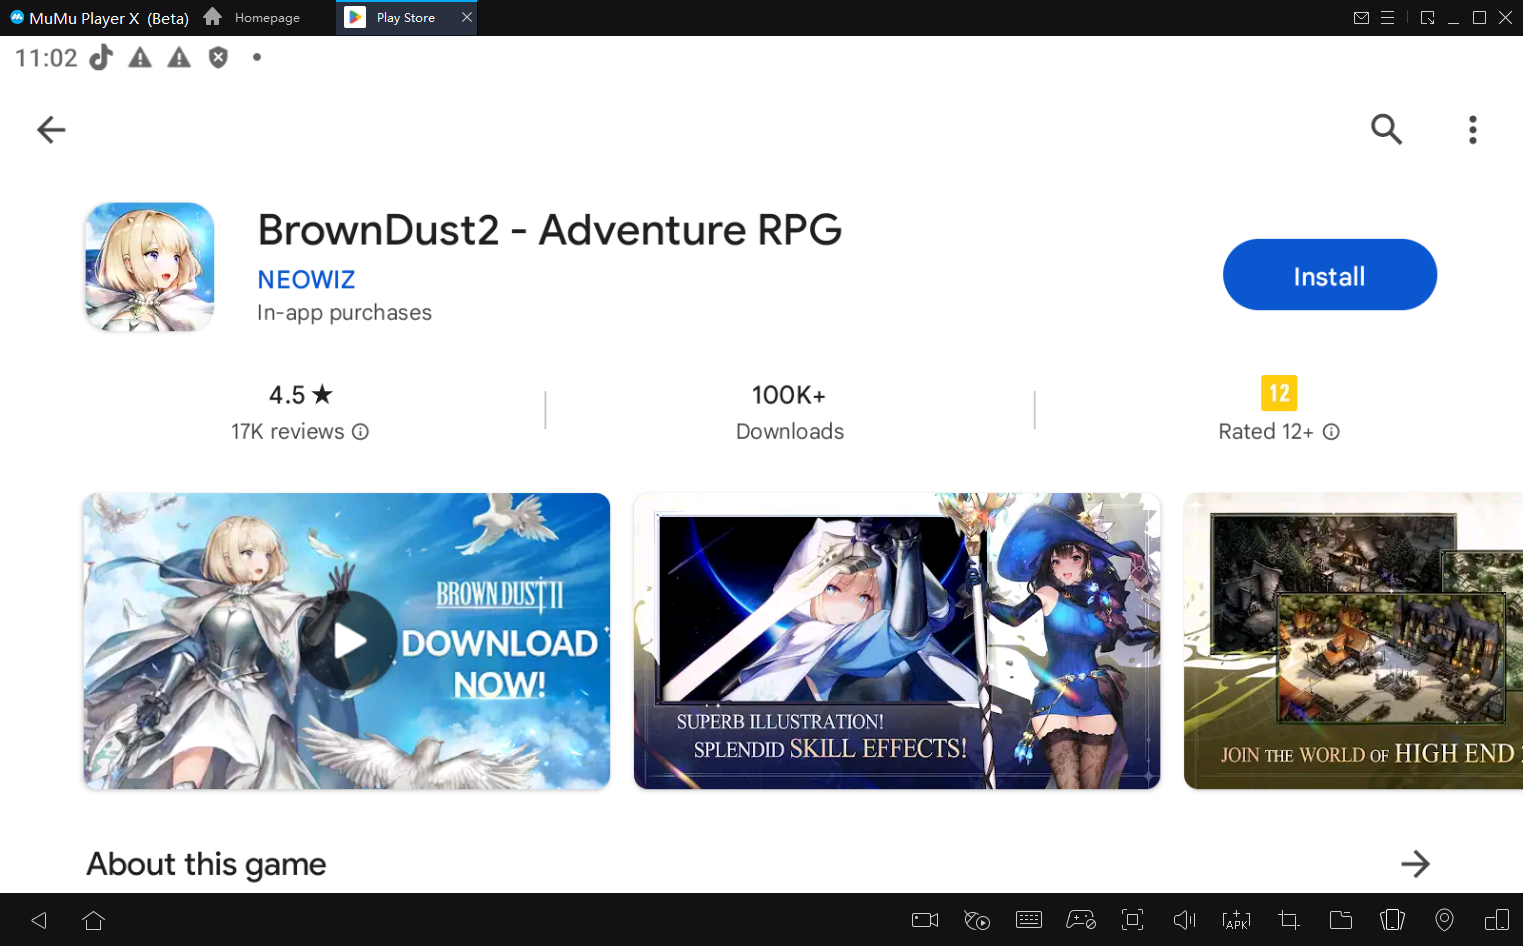Set virtual location with pin icon
The image size is (1523, 946).
1444,920
